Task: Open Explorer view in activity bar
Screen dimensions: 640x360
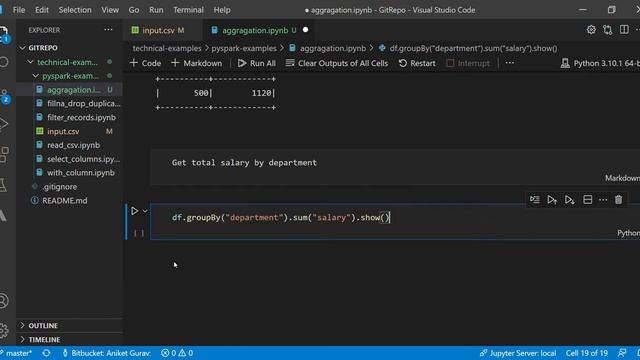Action: pyautogui.click(x=3, y=34)
